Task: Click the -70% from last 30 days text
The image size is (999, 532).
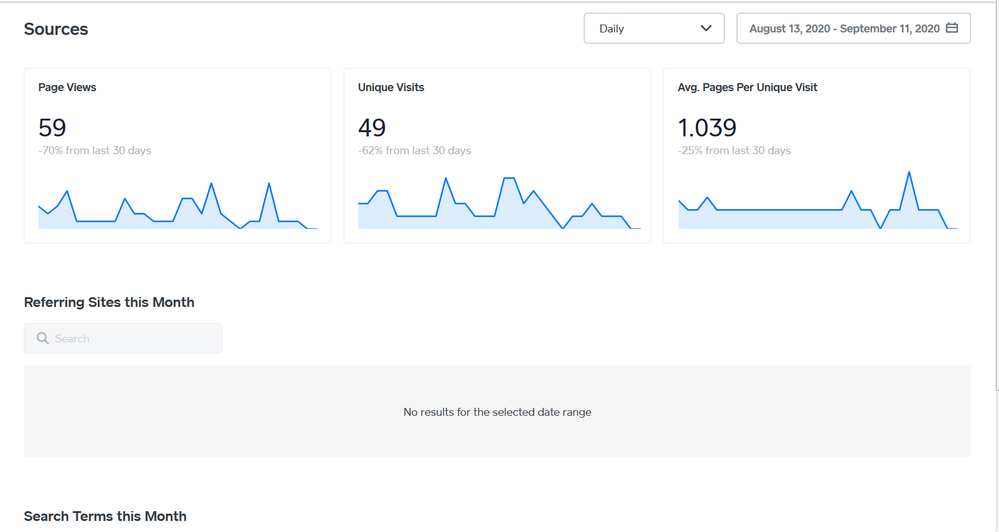Action: coord(95,151)
